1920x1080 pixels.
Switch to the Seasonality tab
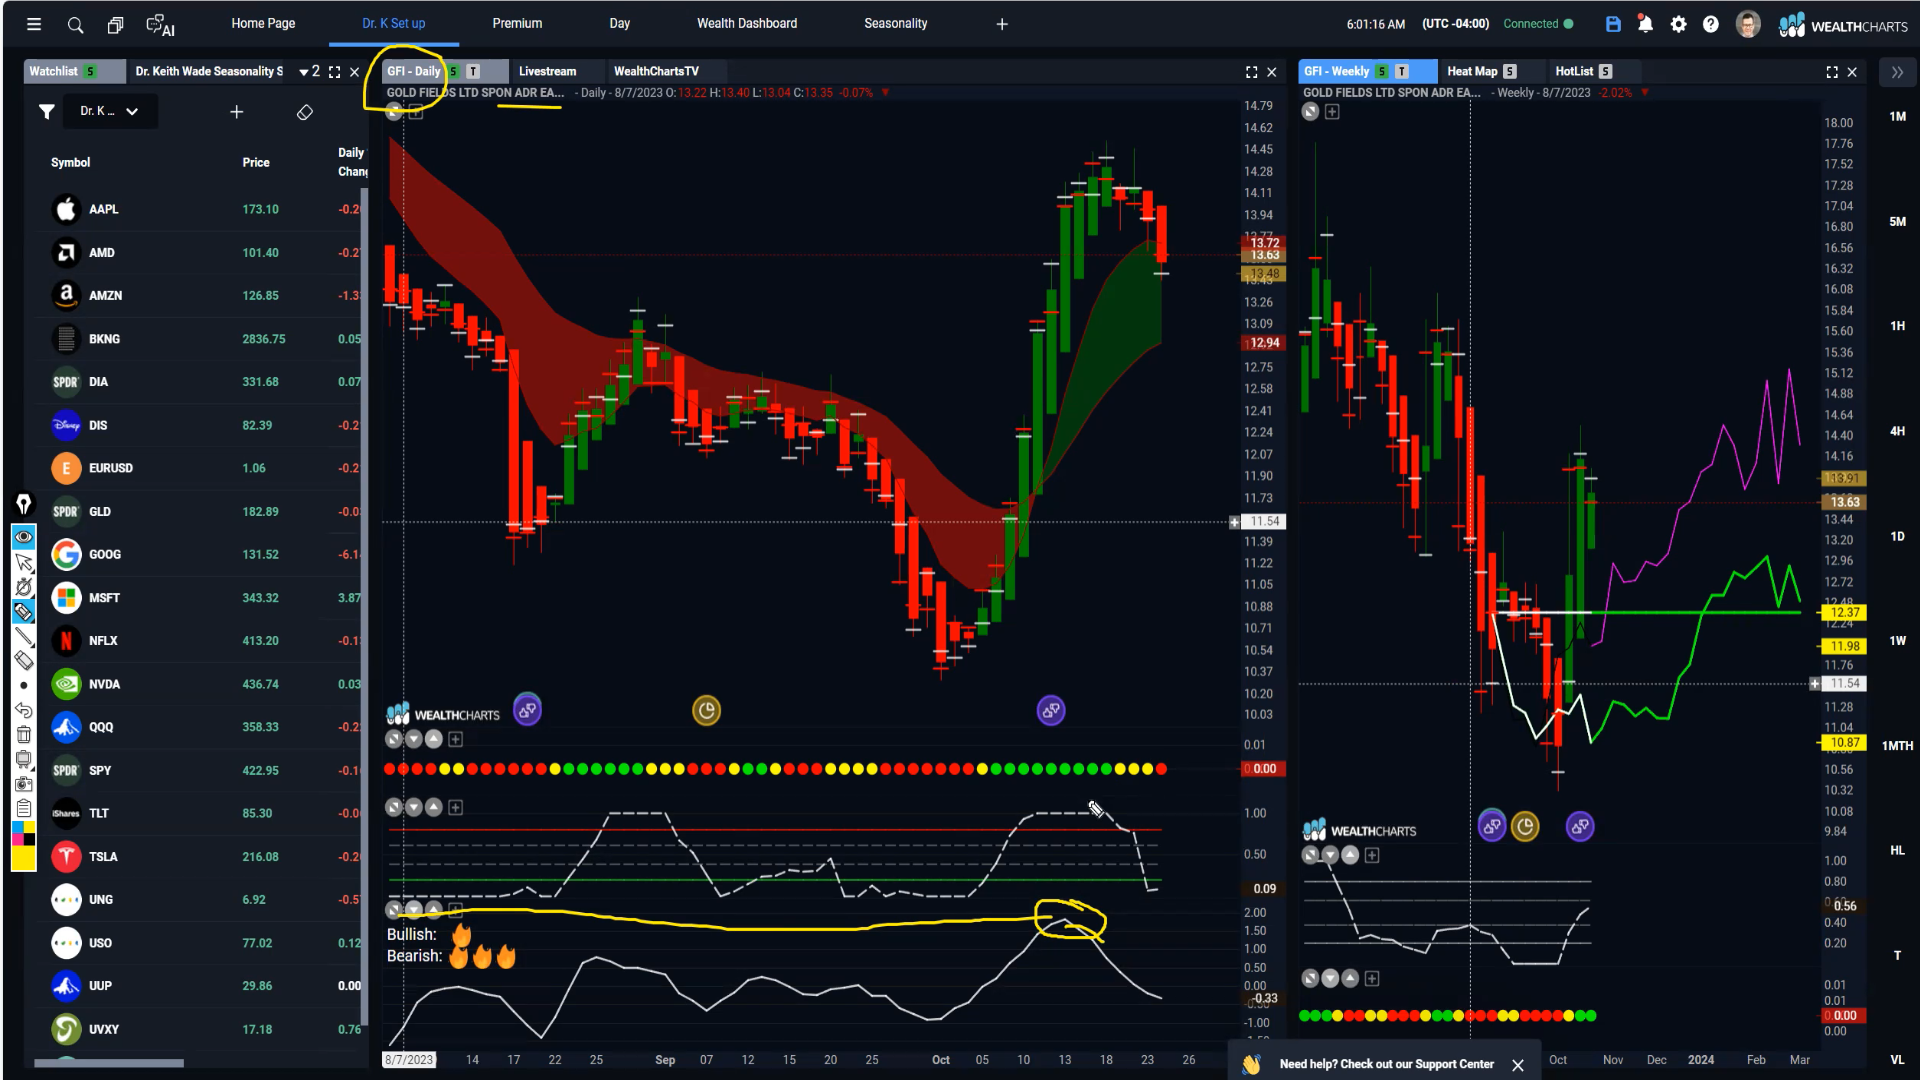(896, 23)
